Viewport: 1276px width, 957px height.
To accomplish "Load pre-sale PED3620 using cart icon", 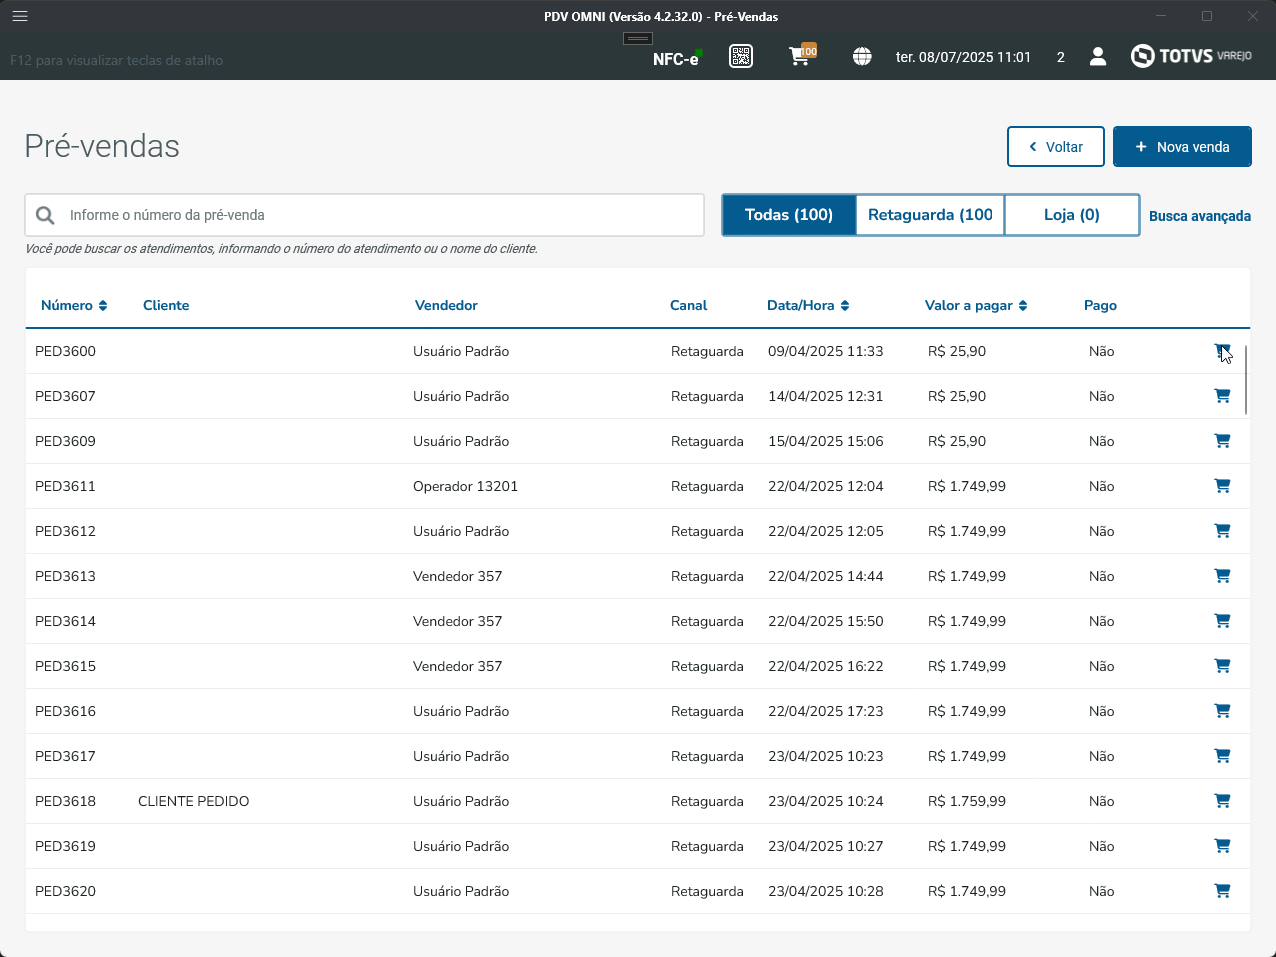I will pos(1222,891).
